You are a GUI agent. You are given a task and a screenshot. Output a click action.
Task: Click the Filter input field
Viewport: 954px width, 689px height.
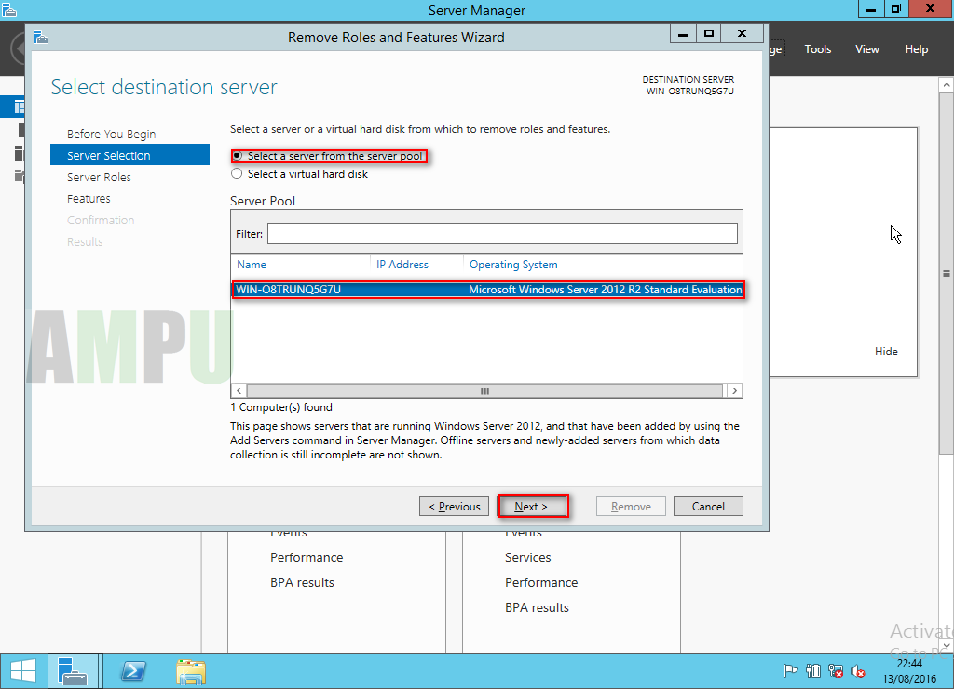coord(500,233)
